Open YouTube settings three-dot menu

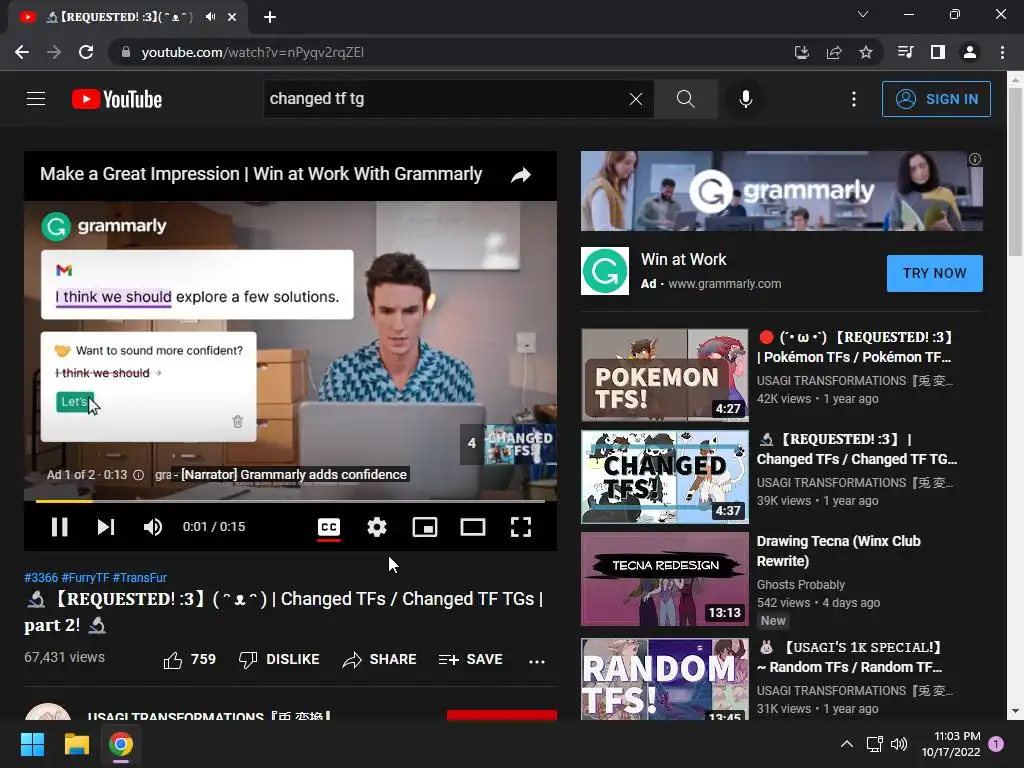point(854,99)
